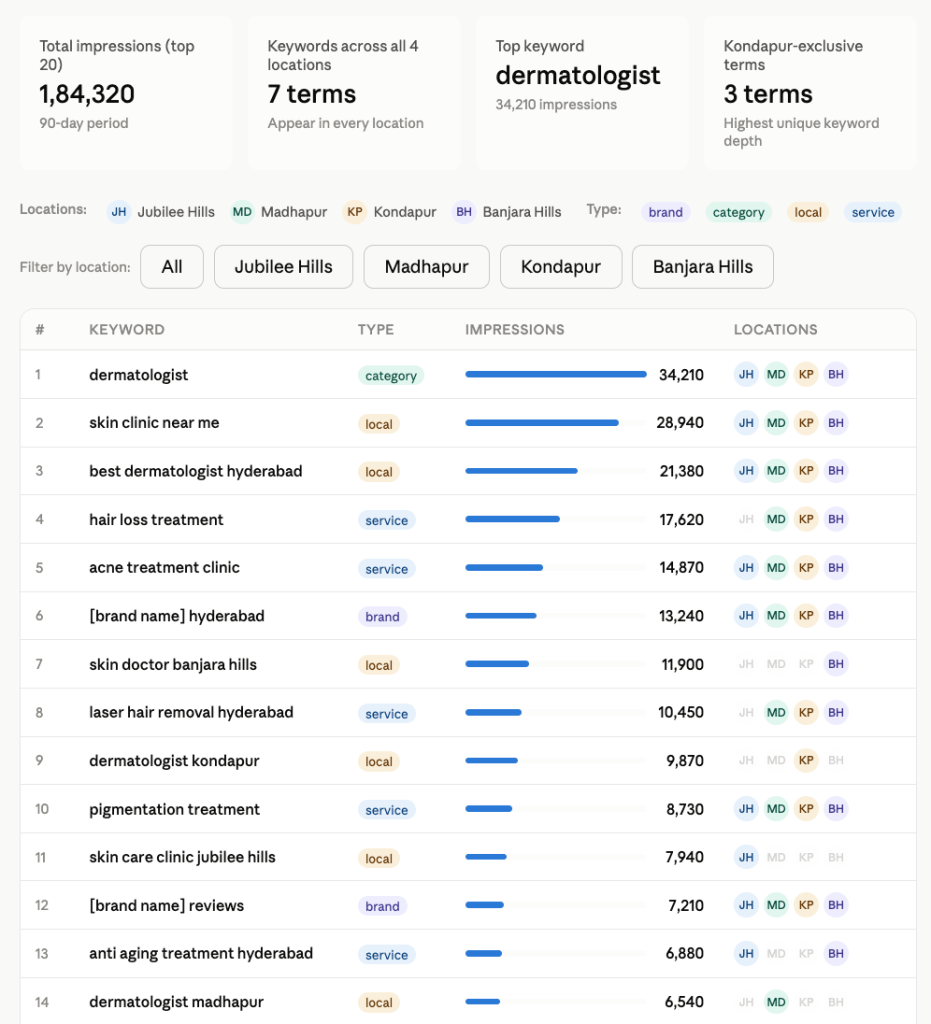Click the brand type legend tag

coord(665,212)
